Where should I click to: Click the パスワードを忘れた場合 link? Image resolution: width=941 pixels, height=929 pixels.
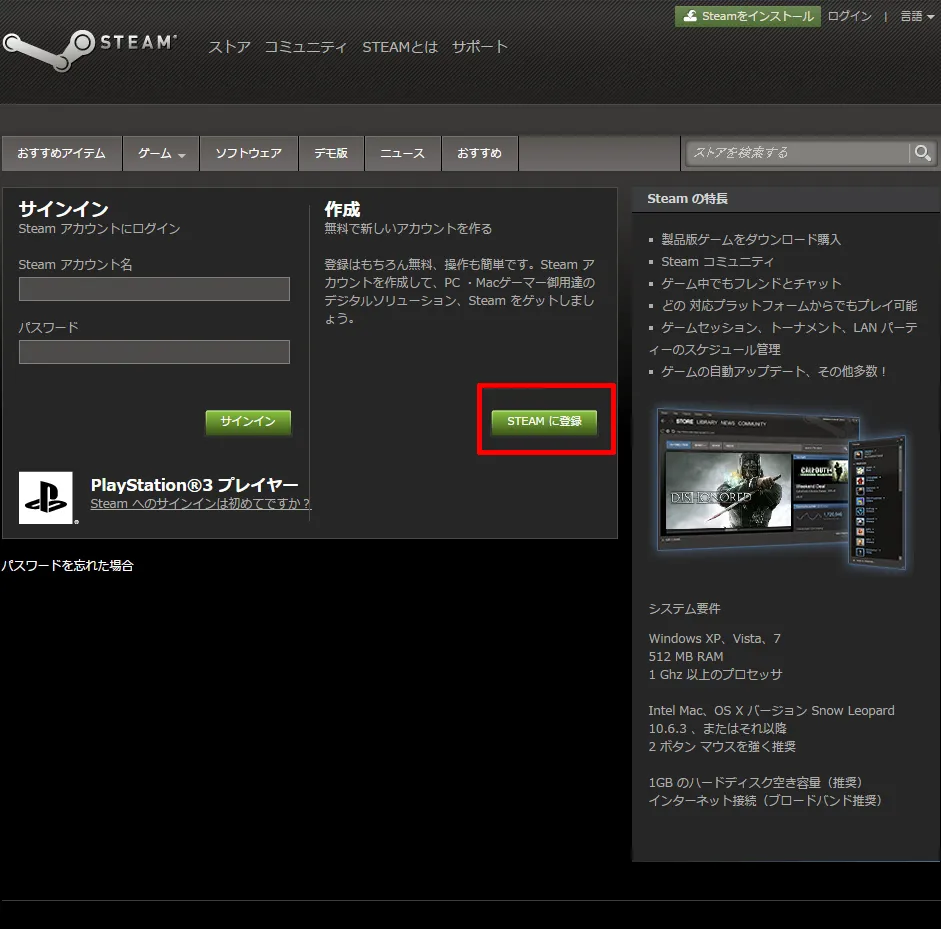point(67,565)
